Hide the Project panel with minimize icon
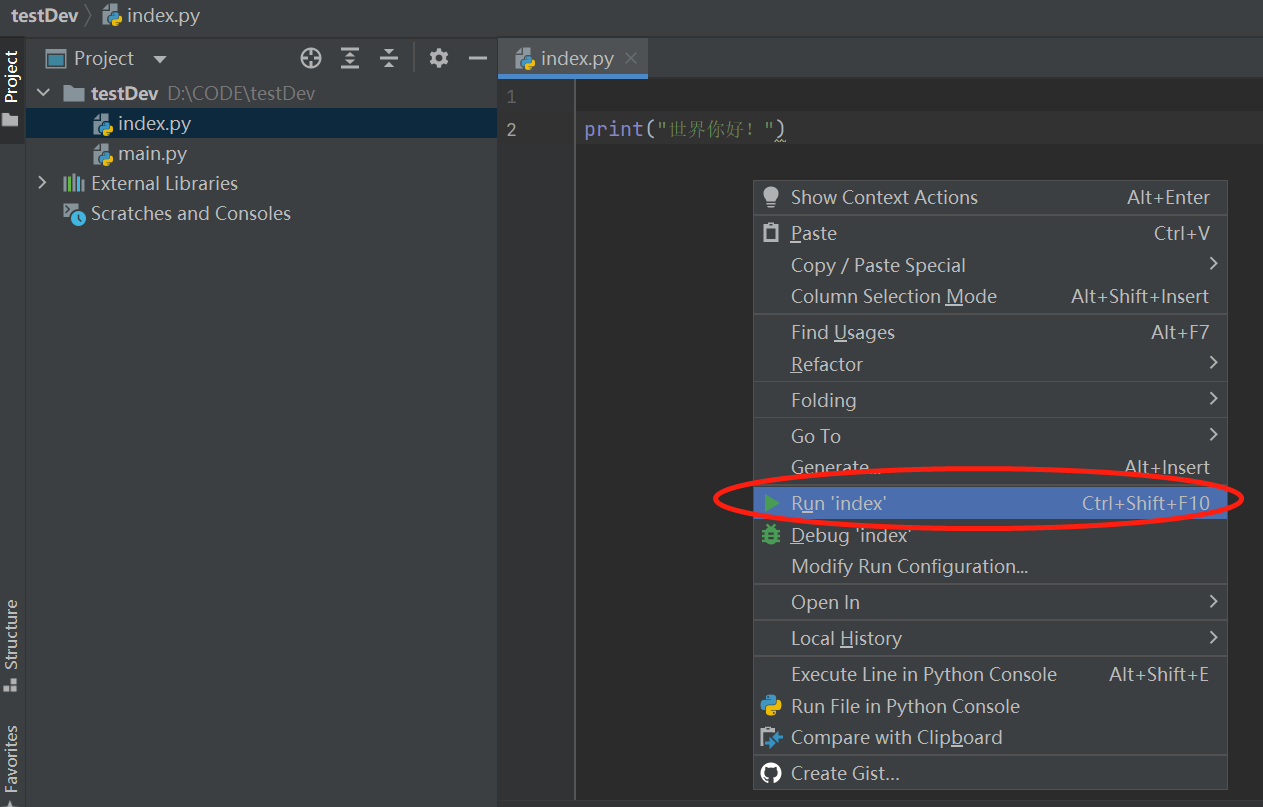This screenshot has width=1263, height=807. 478,58
